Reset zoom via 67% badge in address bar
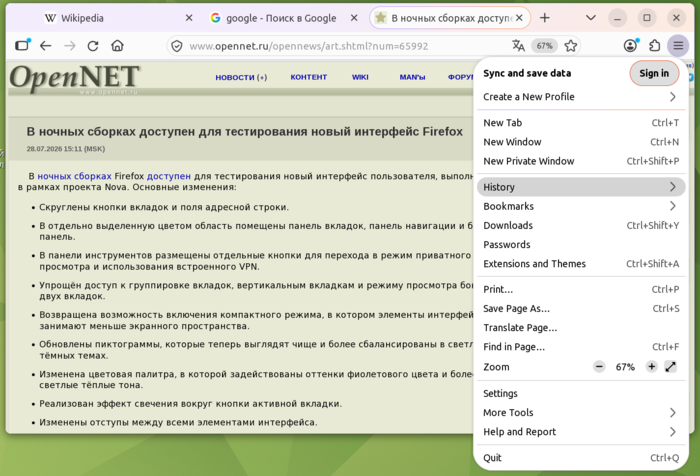Image resolution: width=700 pixels, height=476 pixels. coord(544,46)
